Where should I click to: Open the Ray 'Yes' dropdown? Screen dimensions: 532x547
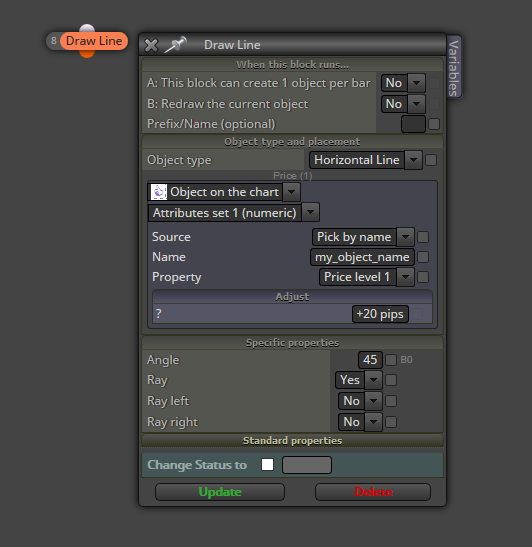(359, 380)
